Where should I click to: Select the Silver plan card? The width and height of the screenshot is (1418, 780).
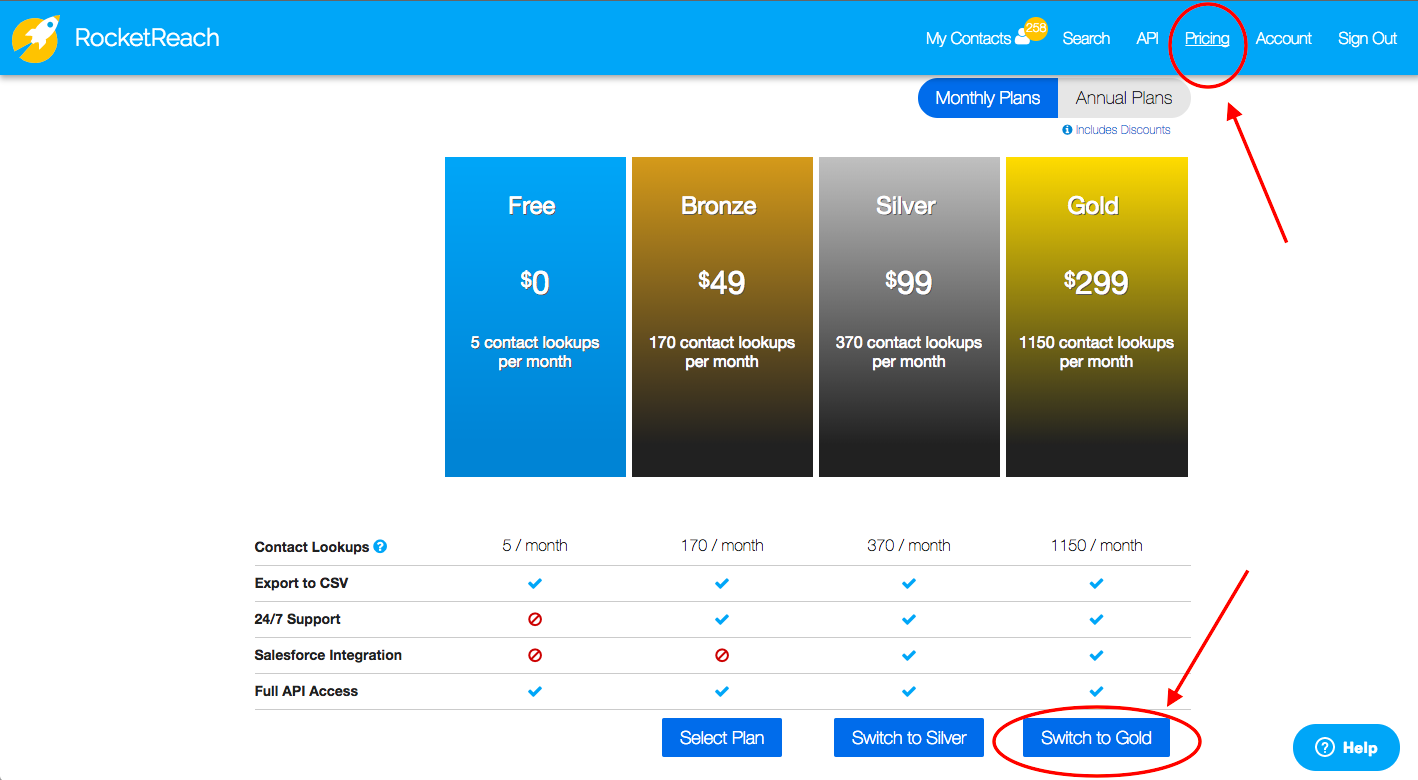(x=909, y=316)
